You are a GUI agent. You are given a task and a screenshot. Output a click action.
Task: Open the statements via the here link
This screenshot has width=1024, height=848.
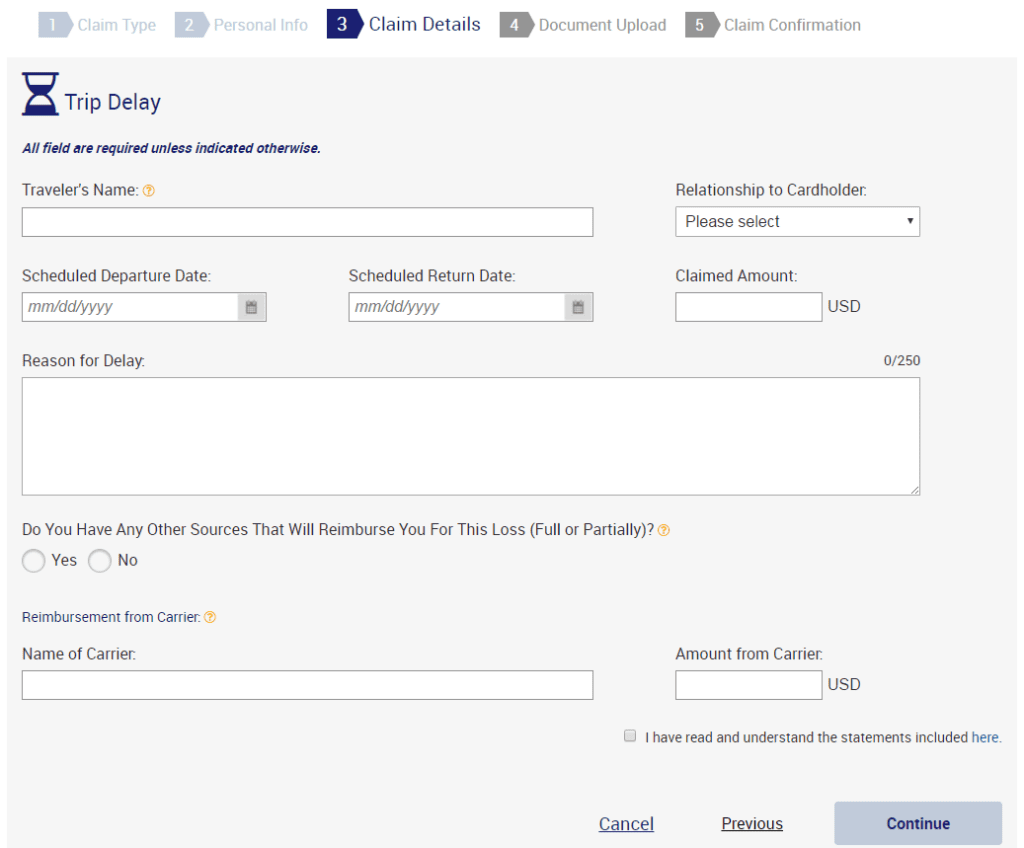pyautogui.click(x=985, y=737)
